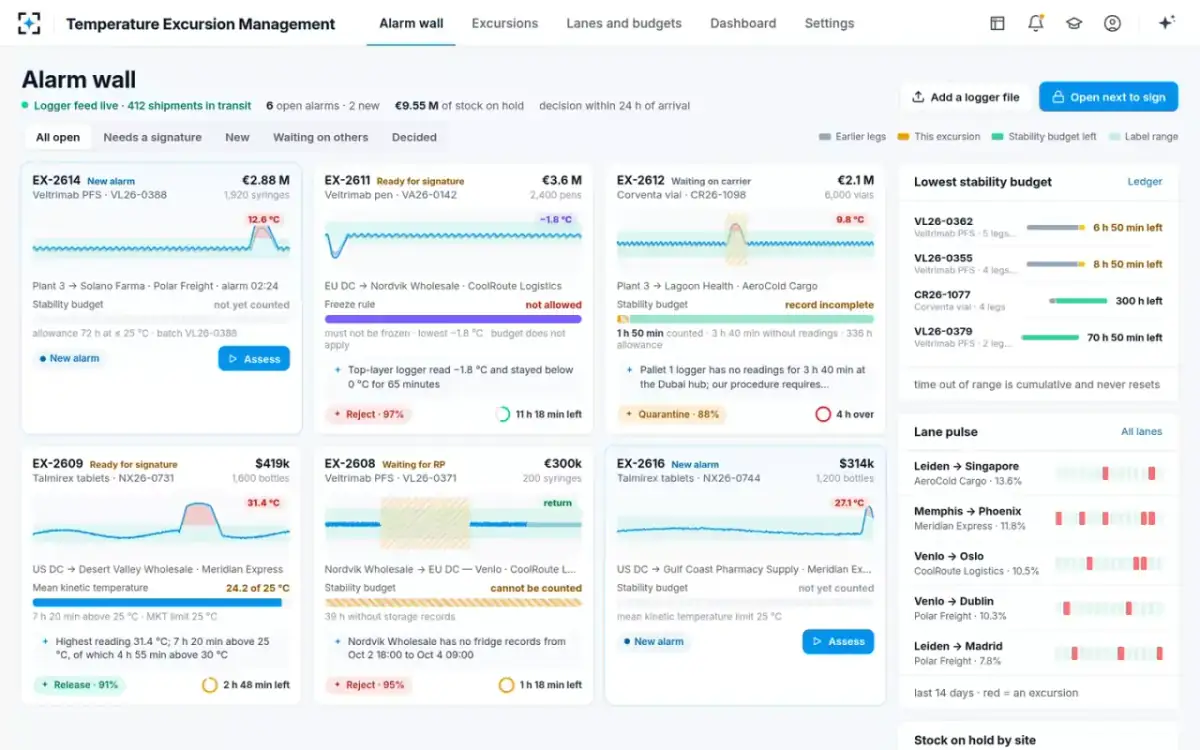This screenshot has height=750, width=1200.
Task: Select the All open filter
Action: [x=58, y=137]
